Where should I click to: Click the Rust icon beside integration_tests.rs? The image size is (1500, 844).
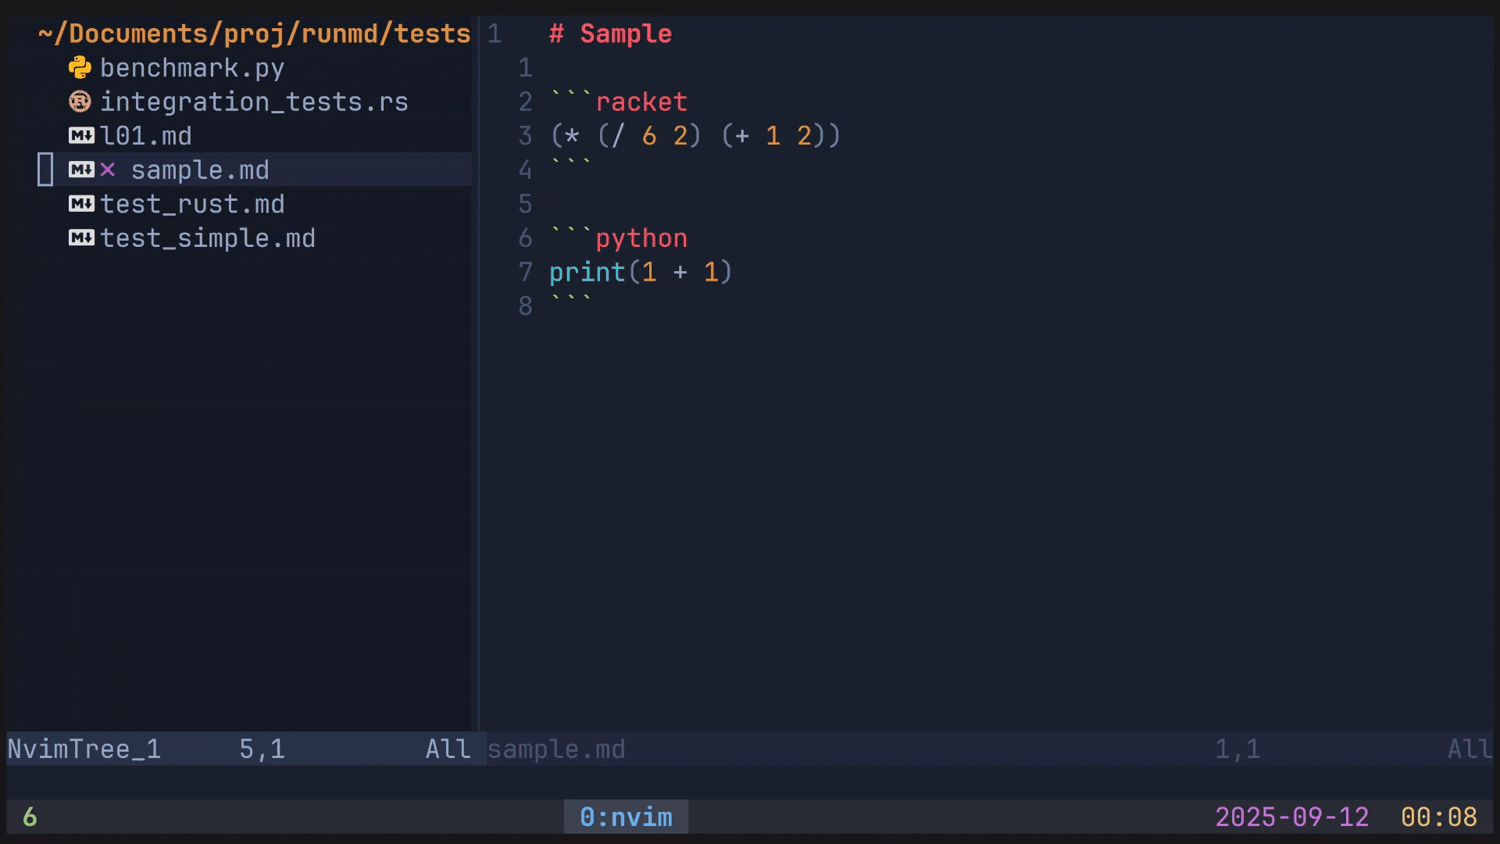80,102
